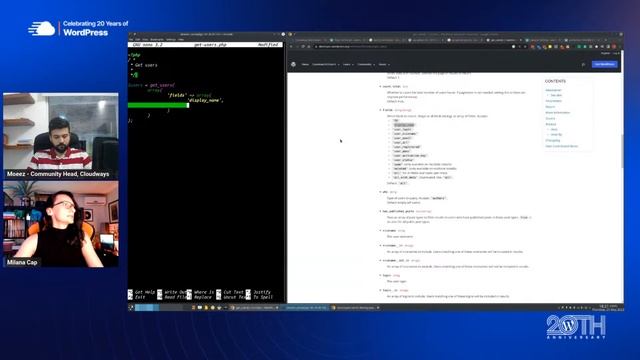
Task: Click Milana Cop's webcam video tile
Action: click(61, 224)
